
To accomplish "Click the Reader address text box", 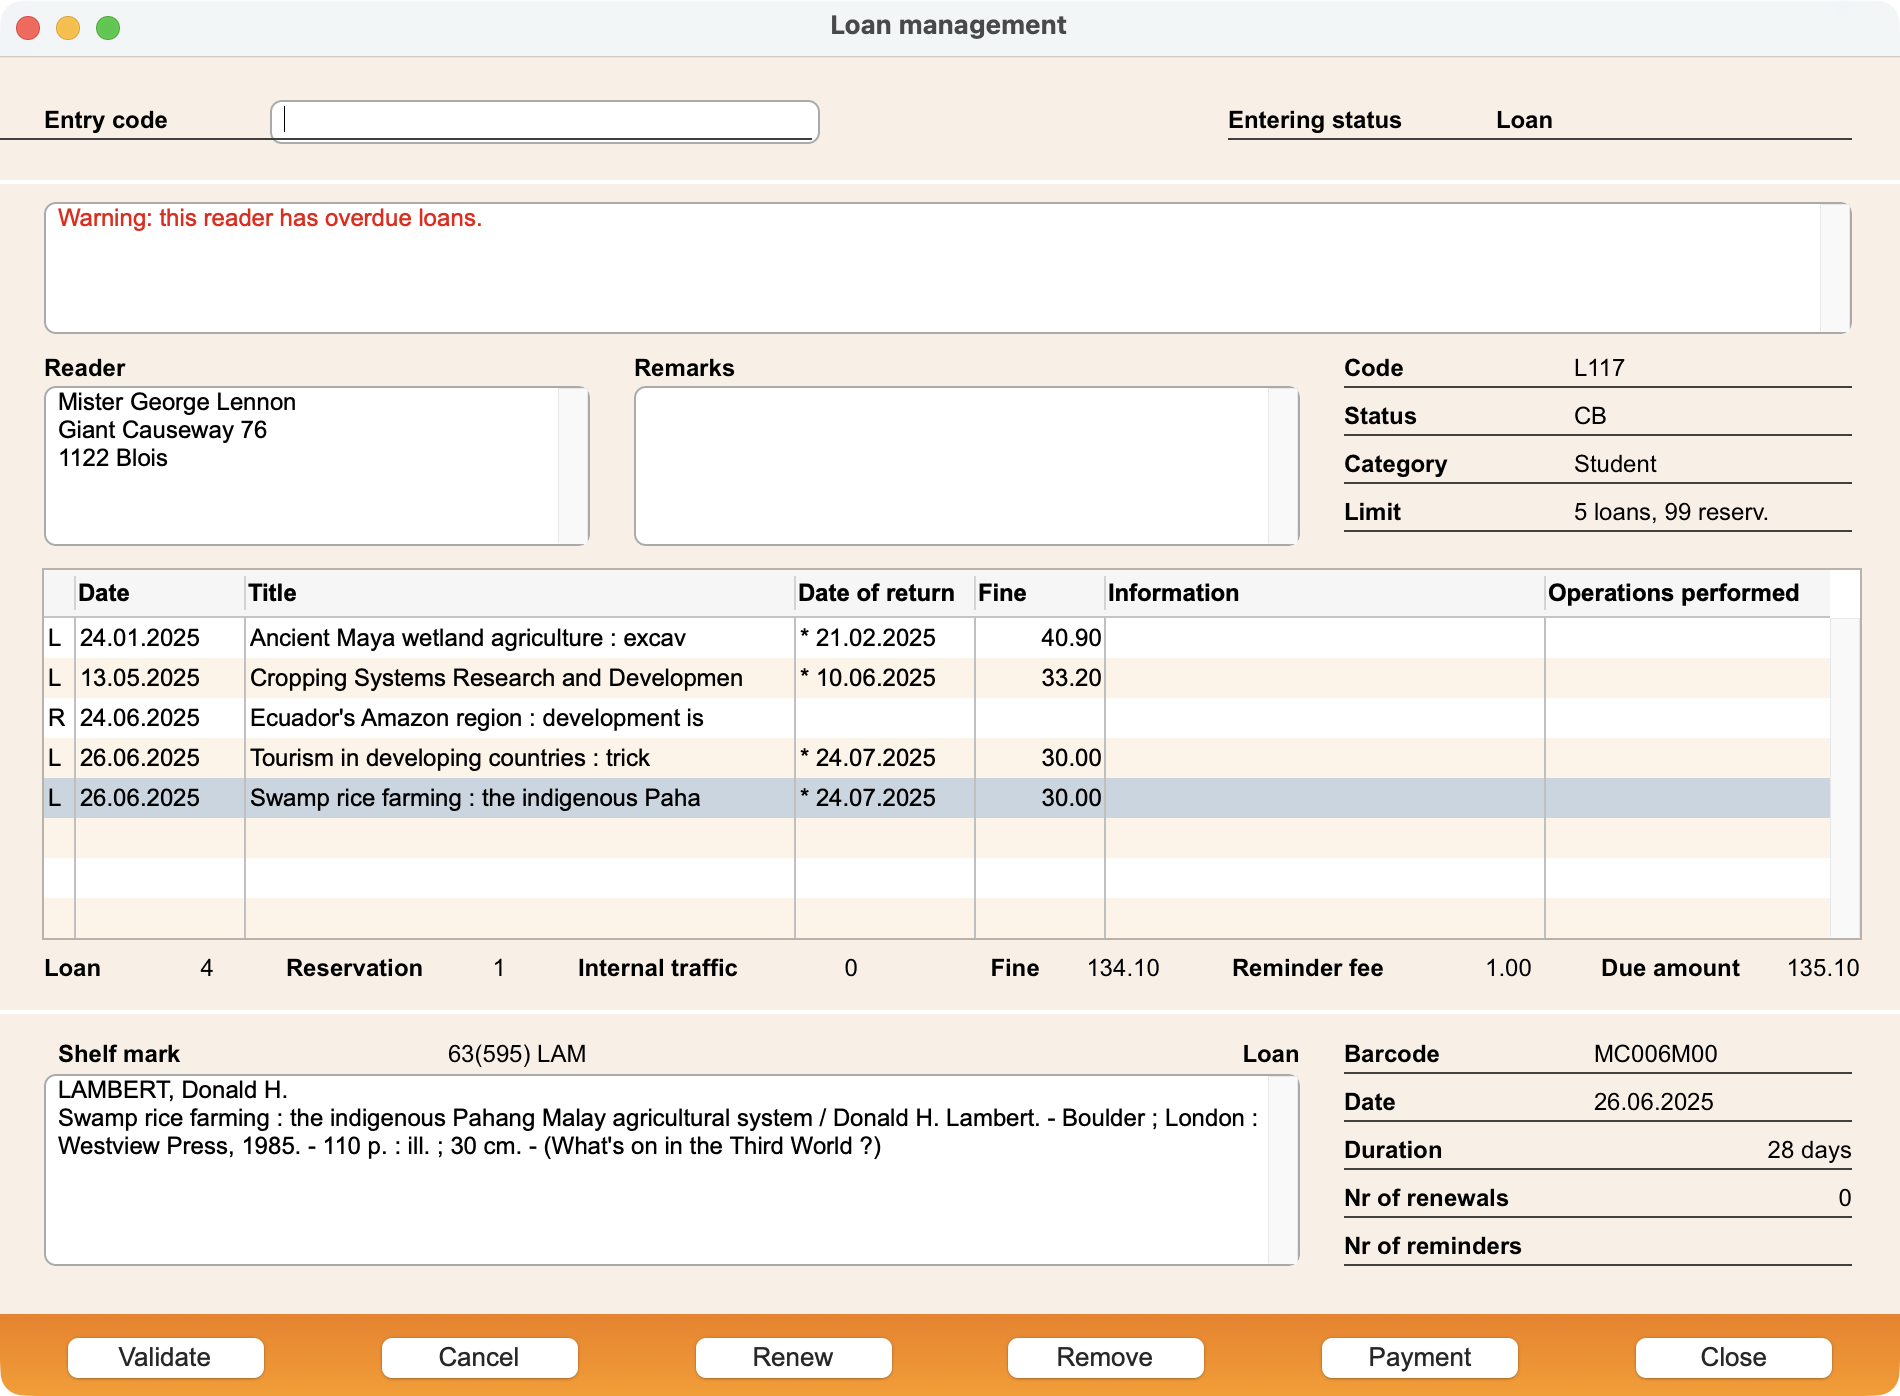I will (x=302, y=466).
